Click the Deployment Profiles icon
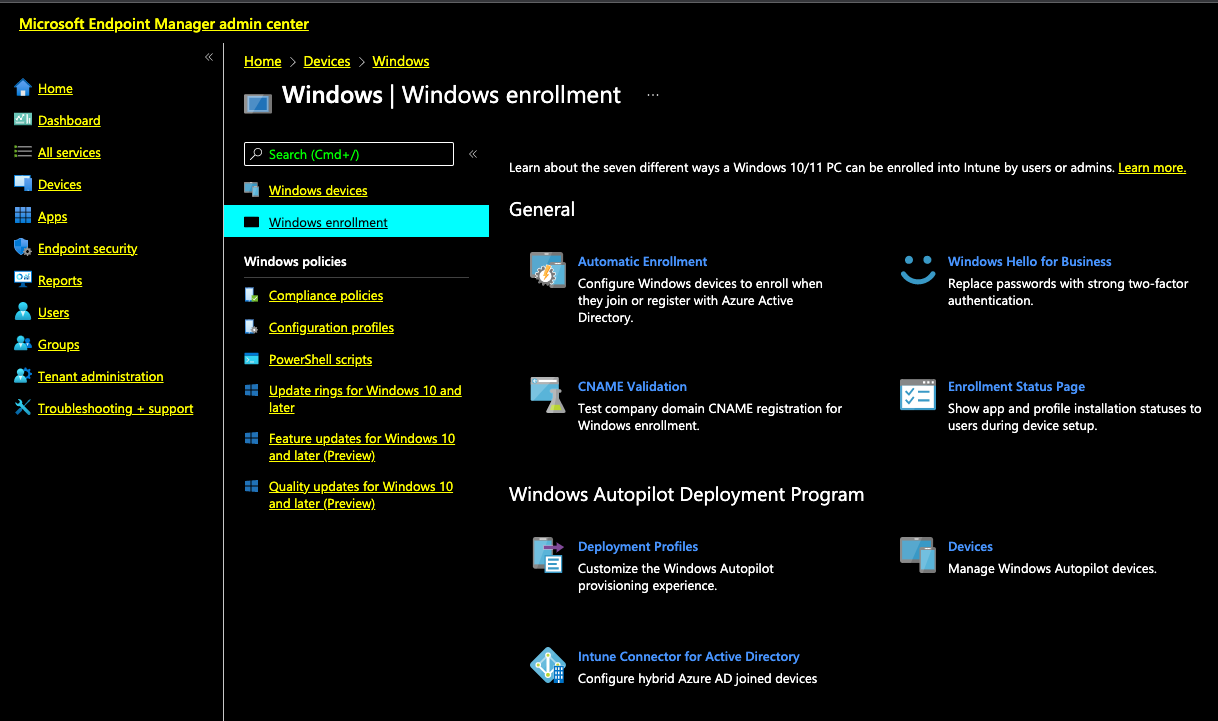 [x=548, y=556]
